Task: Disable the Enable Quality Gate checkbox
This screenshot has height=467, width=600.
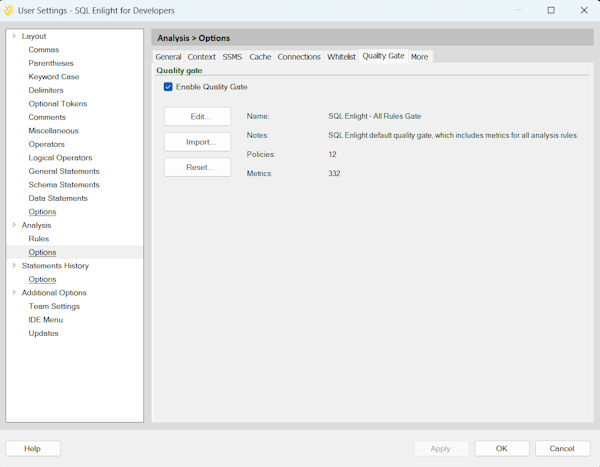Action: pyautogui.click(x=168, y=87)
